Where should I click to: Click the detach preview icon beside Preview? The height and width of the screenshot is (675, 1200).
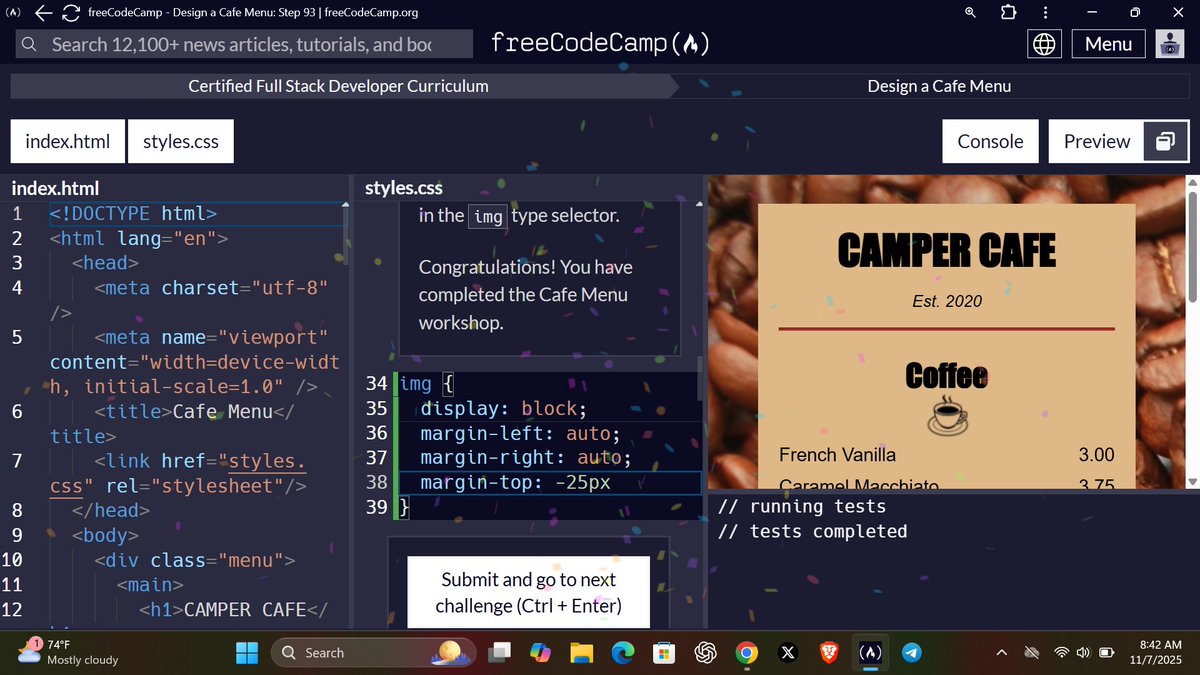(x=1165, y=141)
